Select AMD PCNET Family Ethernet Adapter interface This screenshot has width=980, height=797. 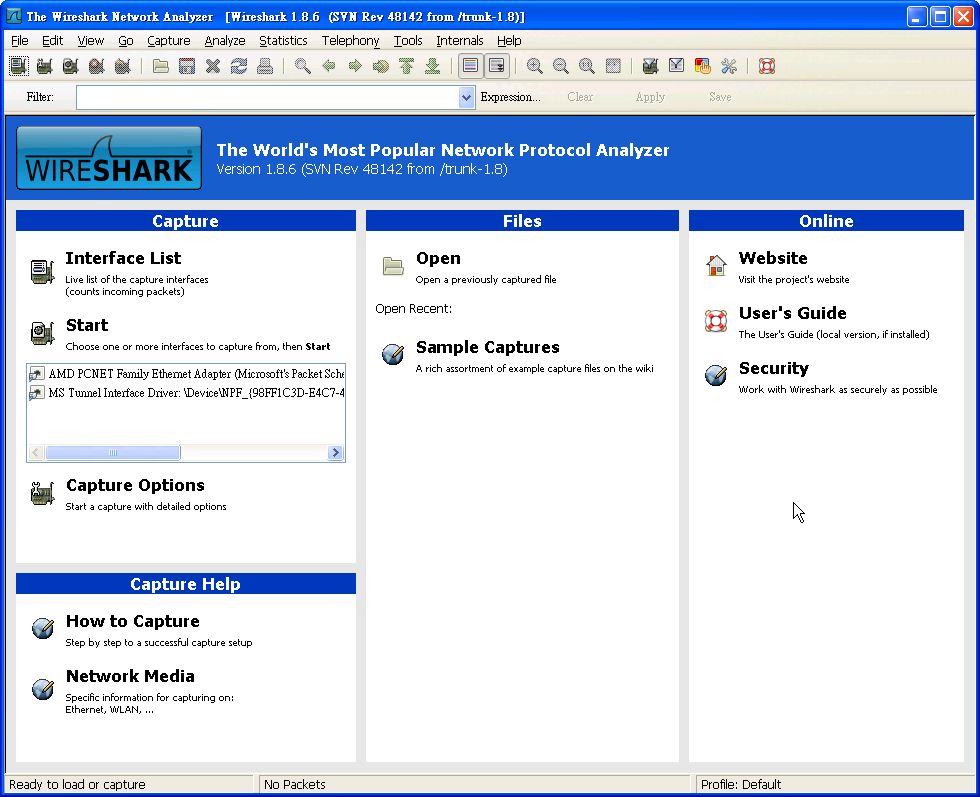click(x=187, y=374)
